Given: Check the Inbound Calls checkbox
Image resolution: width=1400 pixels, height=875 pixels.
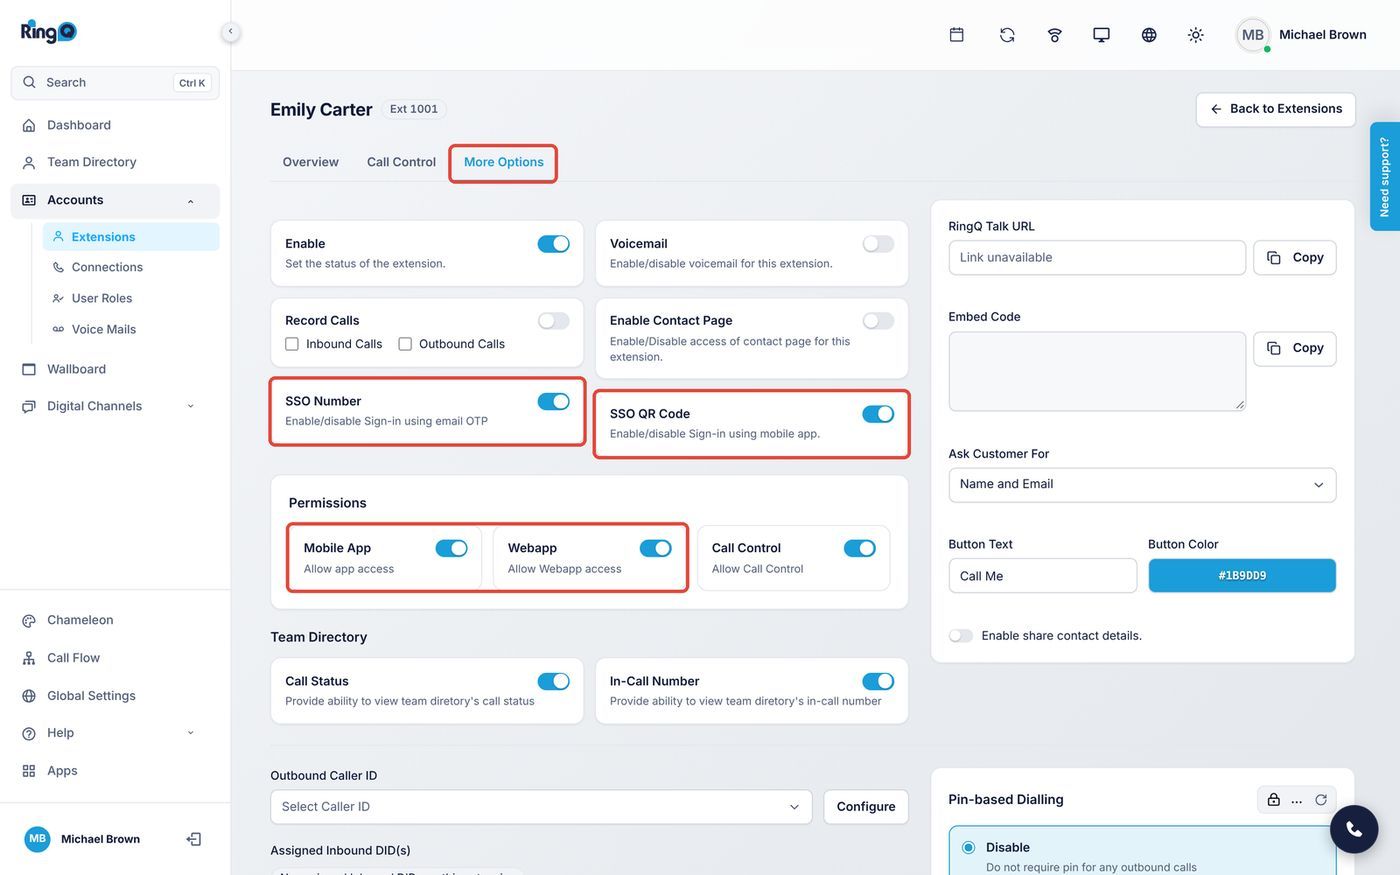Looking at the screenshot, I should tap(292, 344).
